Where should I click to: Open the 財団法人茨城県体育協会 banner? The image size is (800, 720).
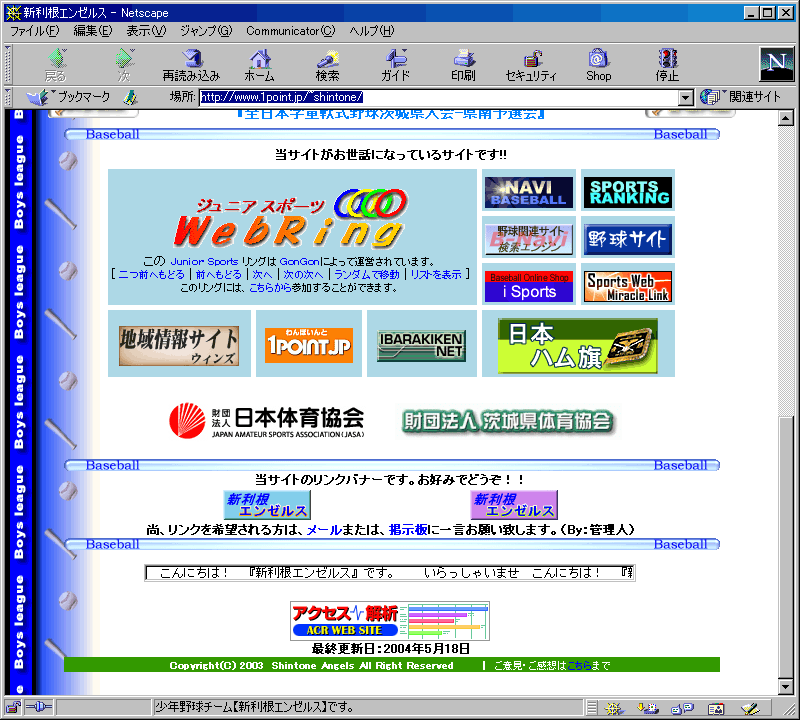508,421
